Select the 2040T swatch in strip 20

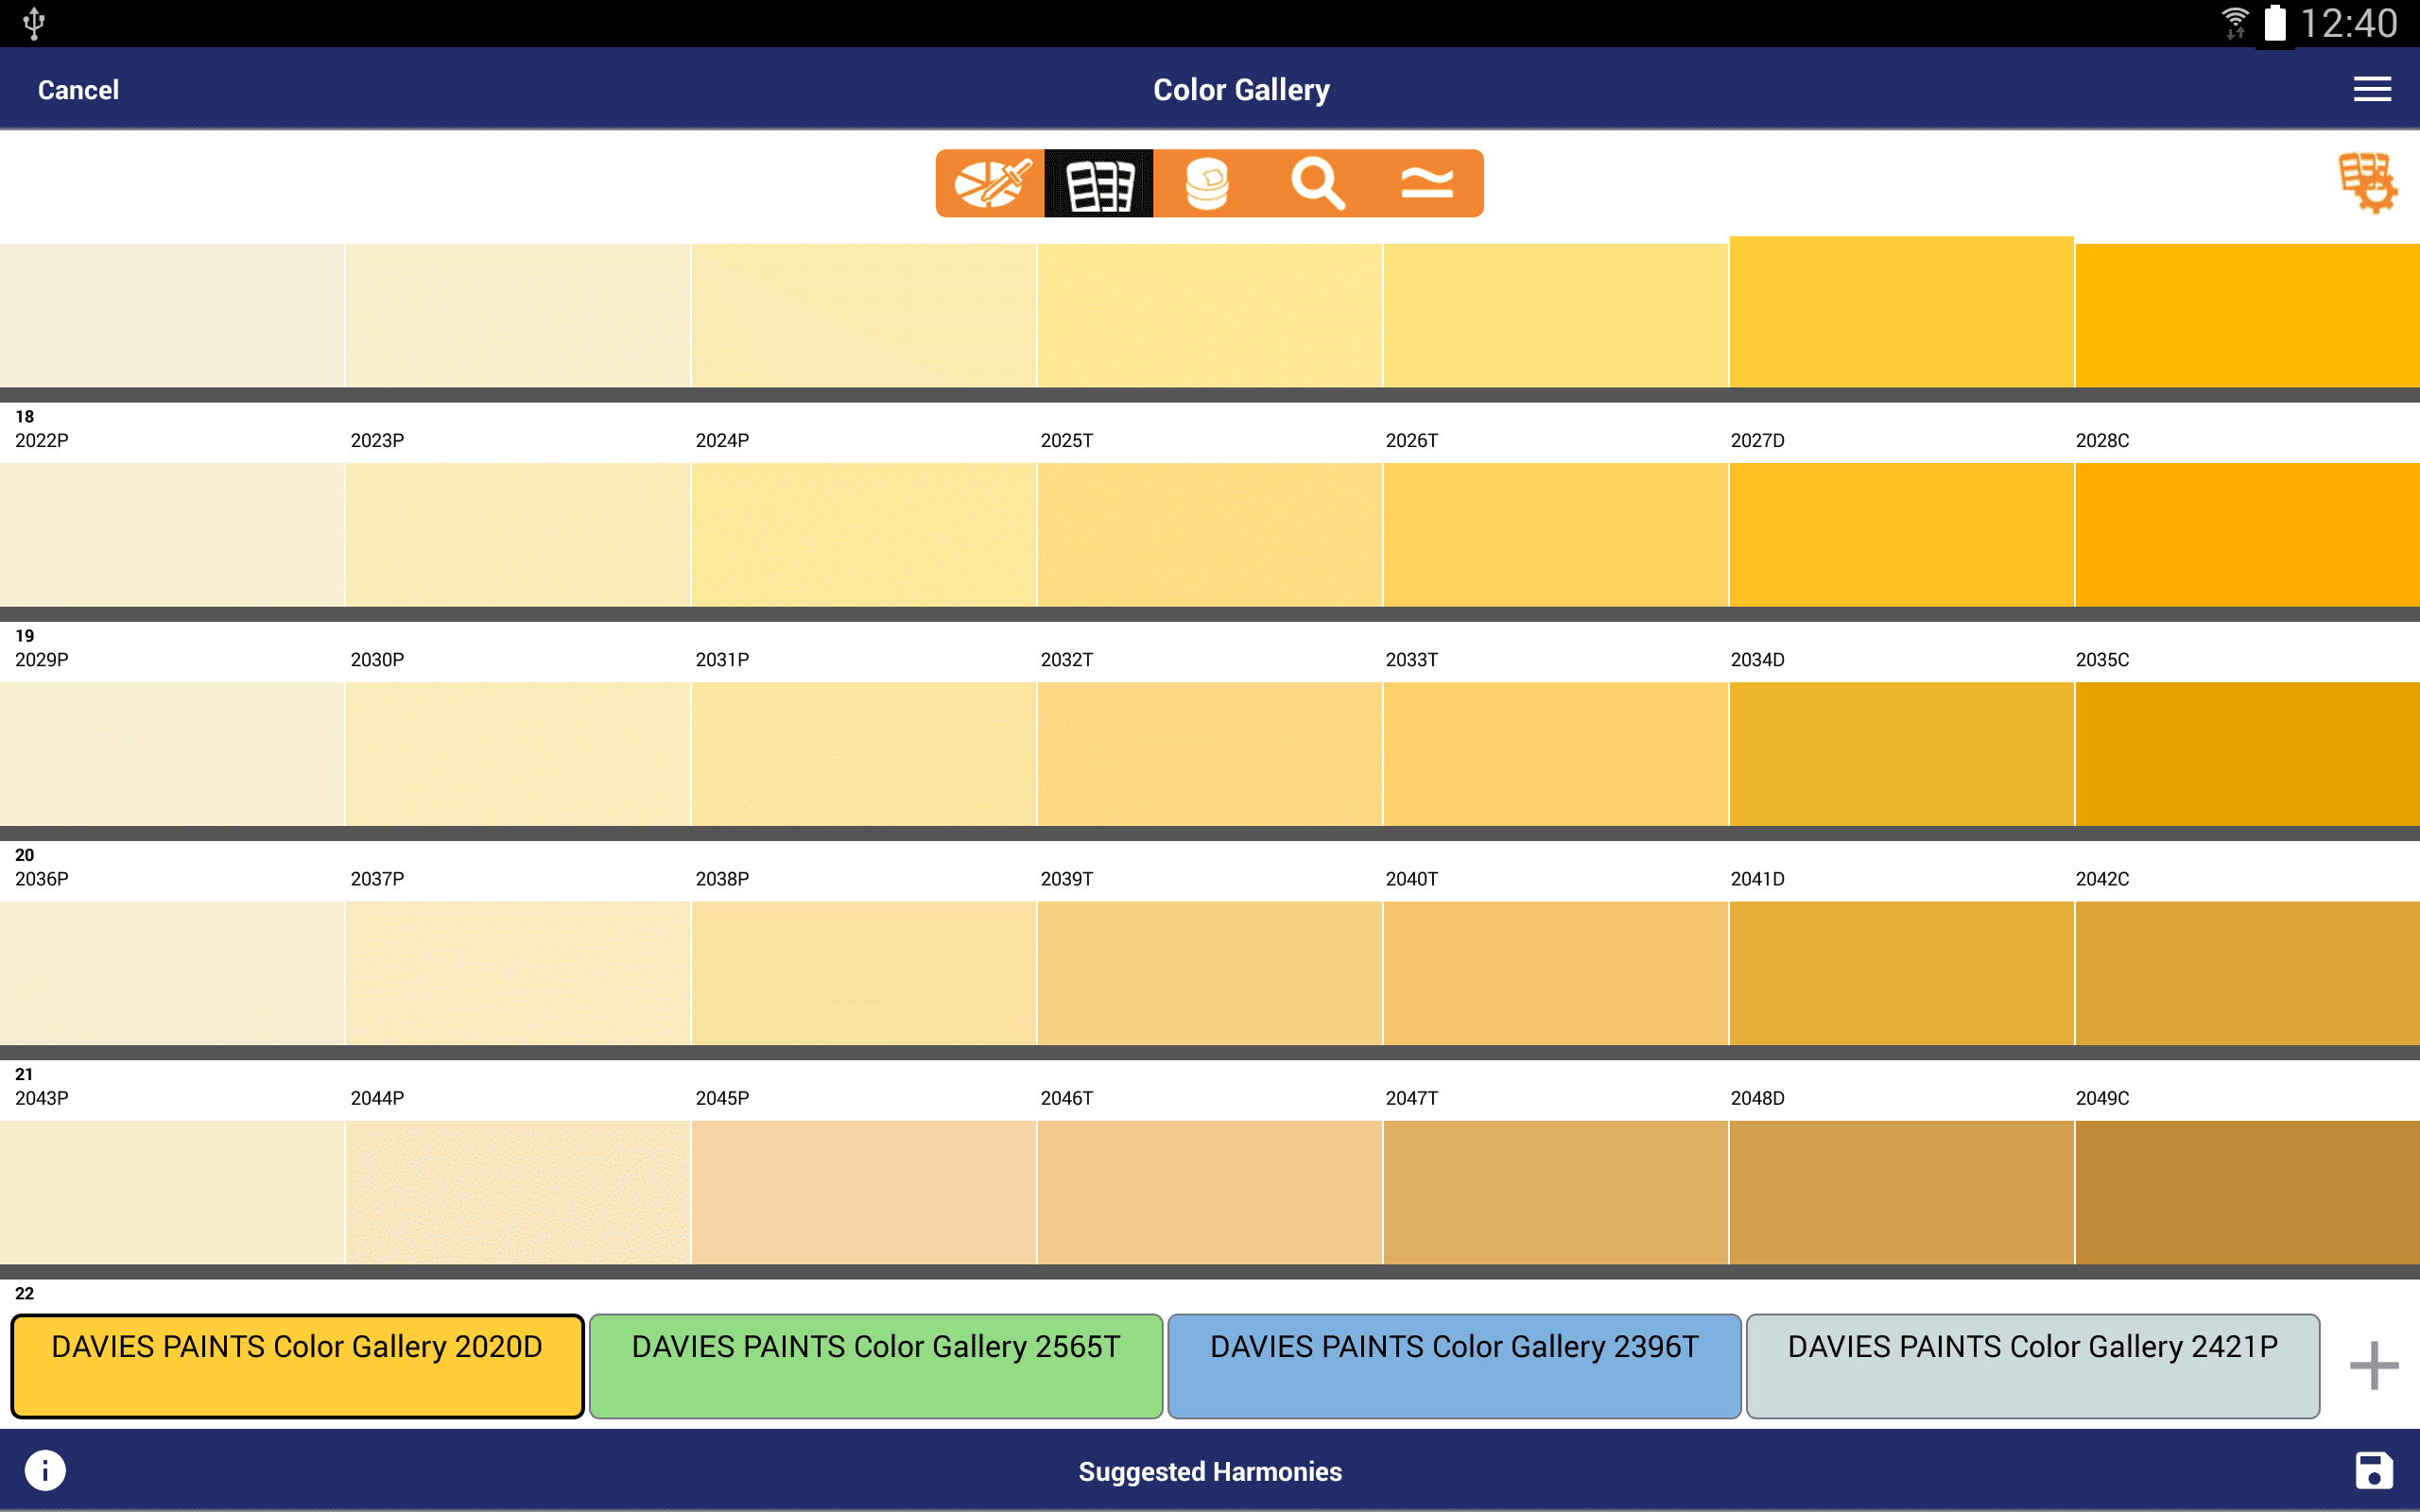click(1556, 973)
